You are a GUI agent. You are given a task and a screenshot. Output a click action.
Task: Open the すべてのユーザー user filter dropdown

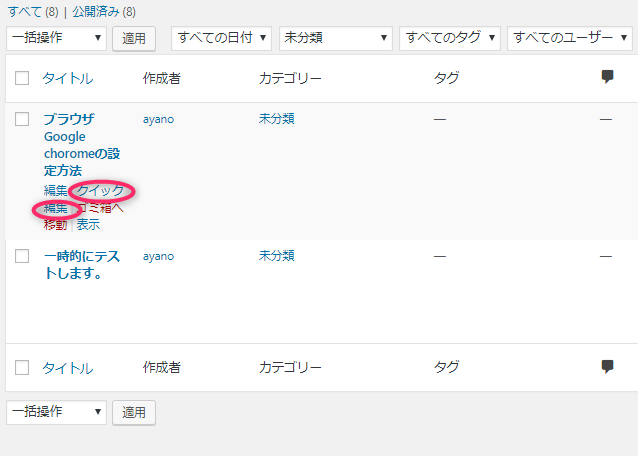click(570, 38)
